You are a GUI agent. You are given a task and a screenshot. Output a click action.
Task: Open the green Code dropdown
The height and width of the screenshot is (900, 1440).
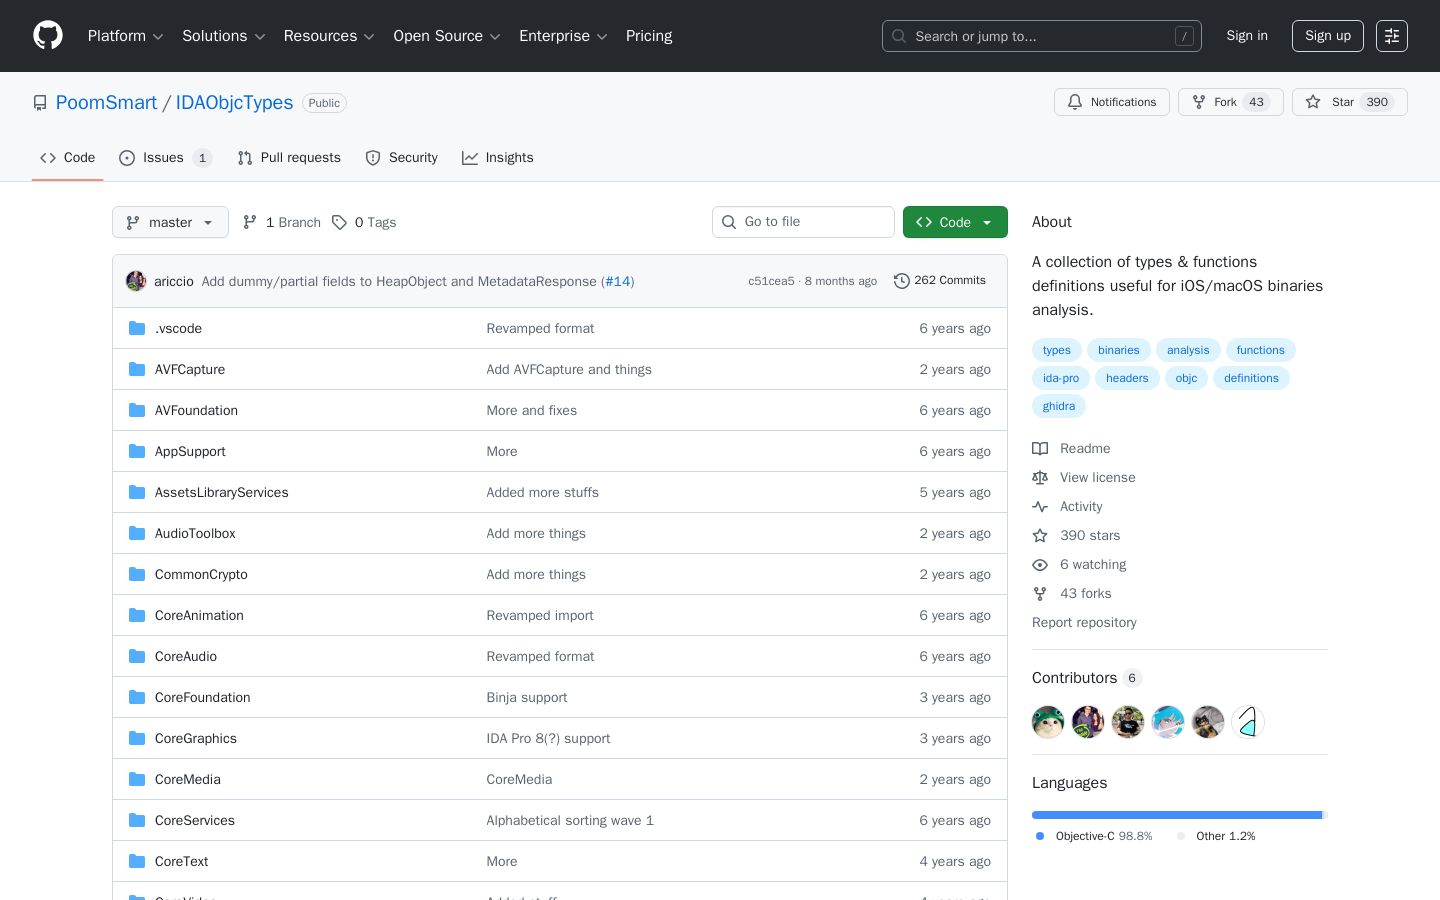coord(955,222)
